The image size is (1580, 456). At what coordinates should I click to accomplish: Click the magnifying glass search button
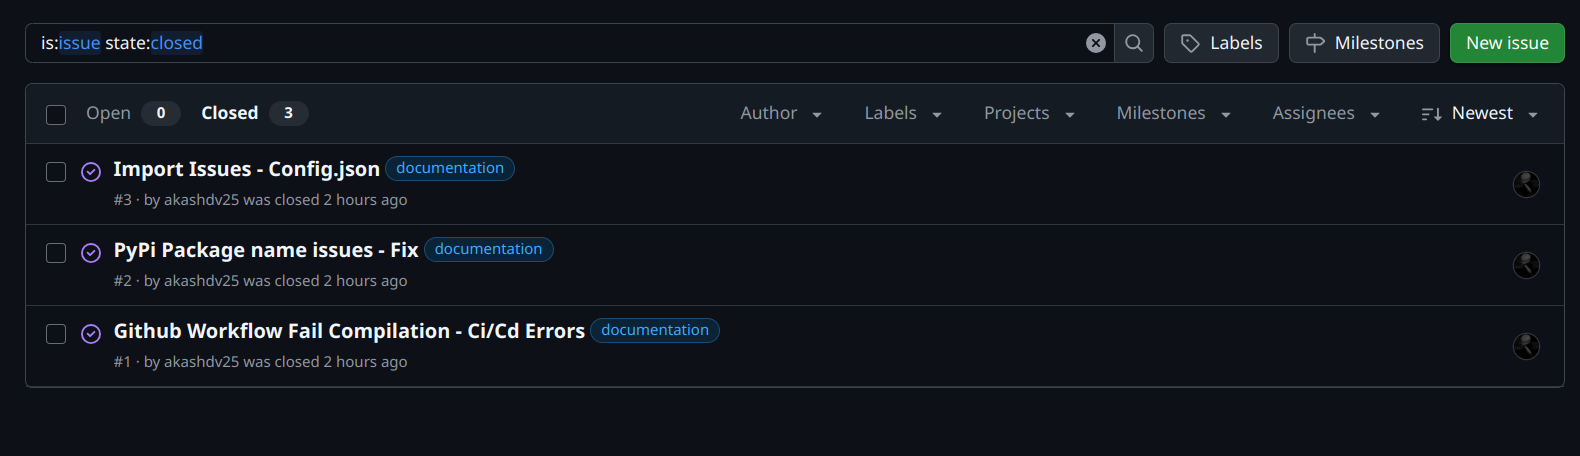[1134, 43]
